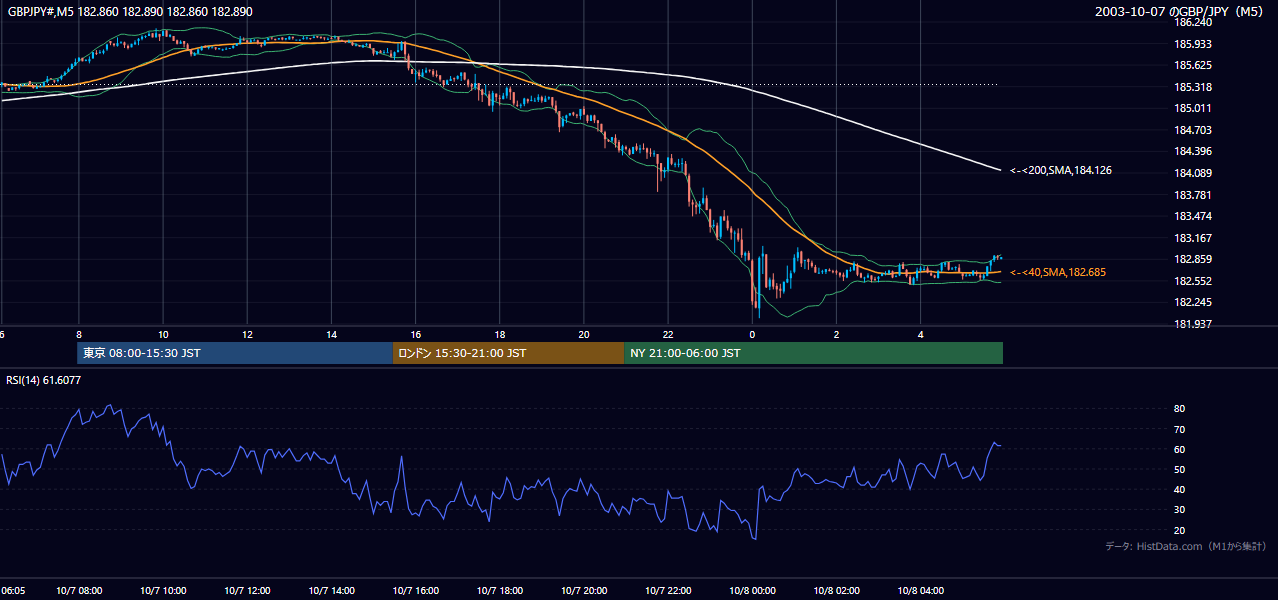
Task: Click the 10/7 20:00 bottom time label
Action: [x=584, y=590]
